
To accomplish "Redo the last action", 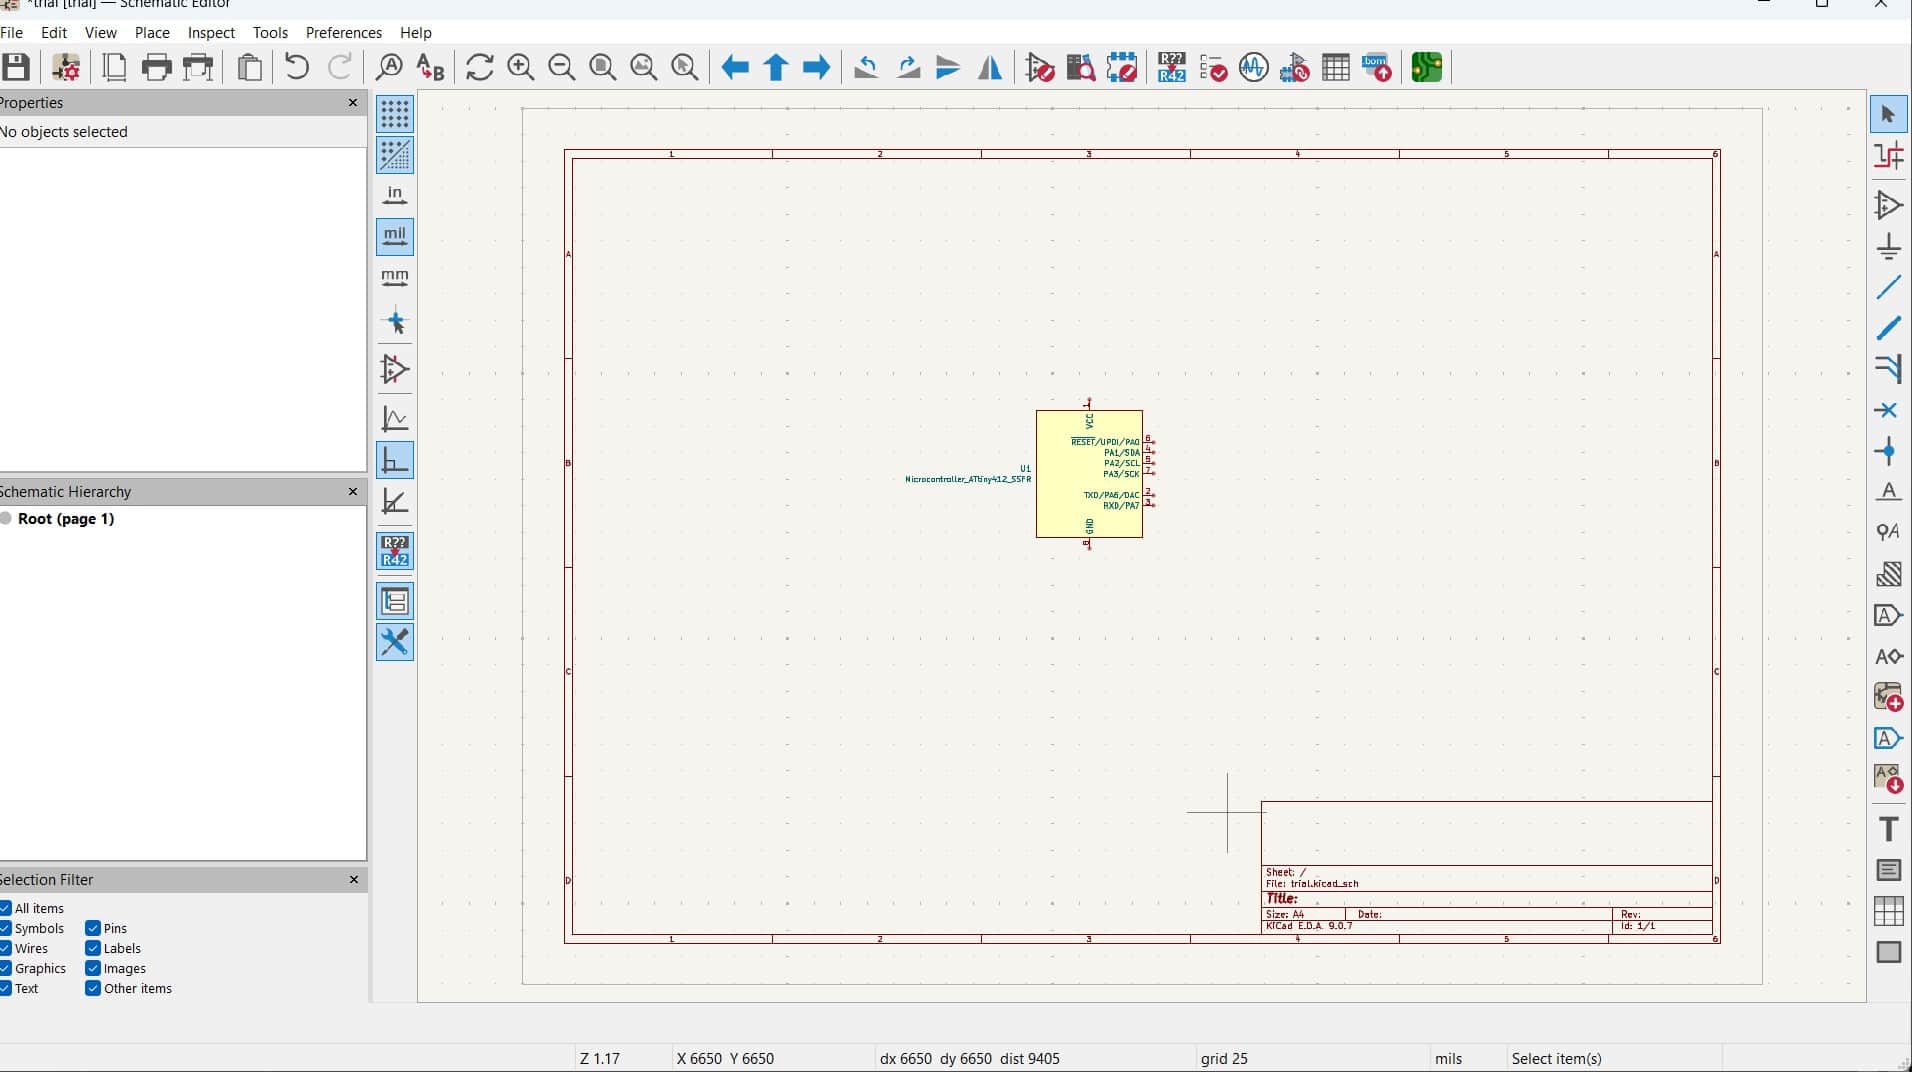I will 340,67.
